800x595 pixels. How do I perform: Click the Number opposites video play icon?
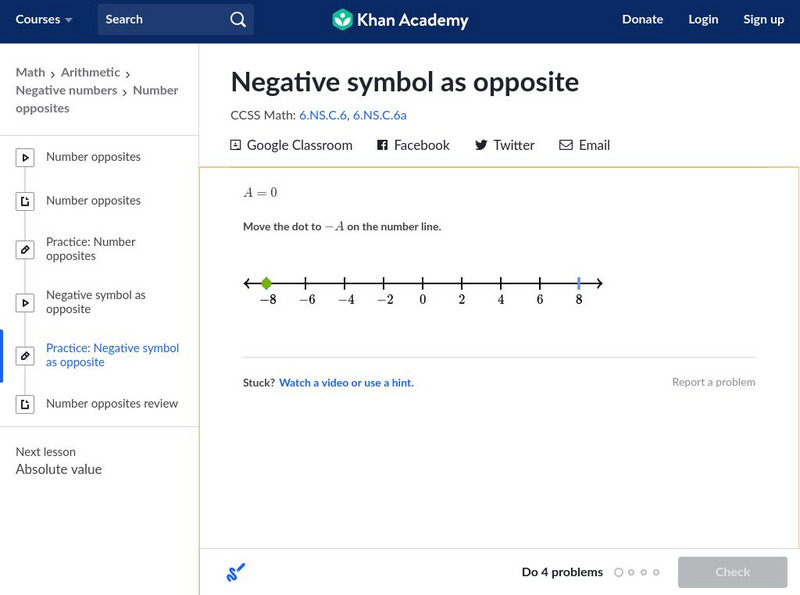(x=25, y=157)
